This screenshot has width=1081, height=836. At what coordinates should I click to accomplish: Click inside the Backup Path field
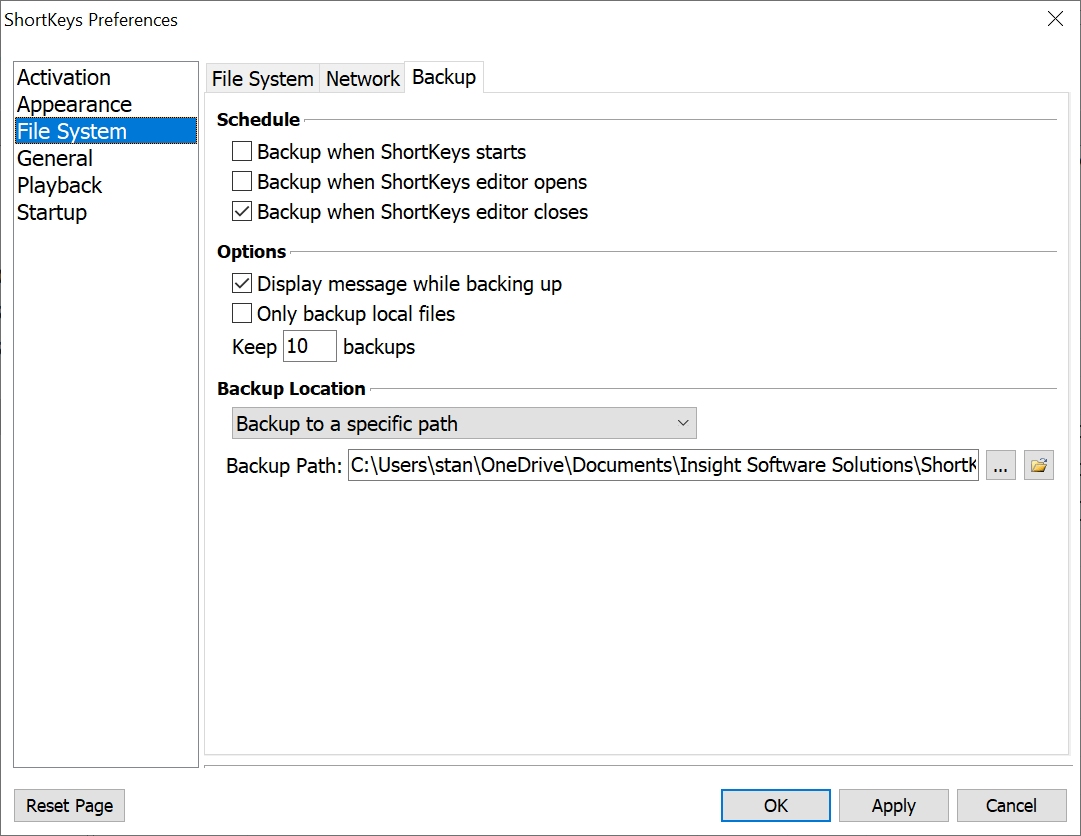(x=662, y=466)
